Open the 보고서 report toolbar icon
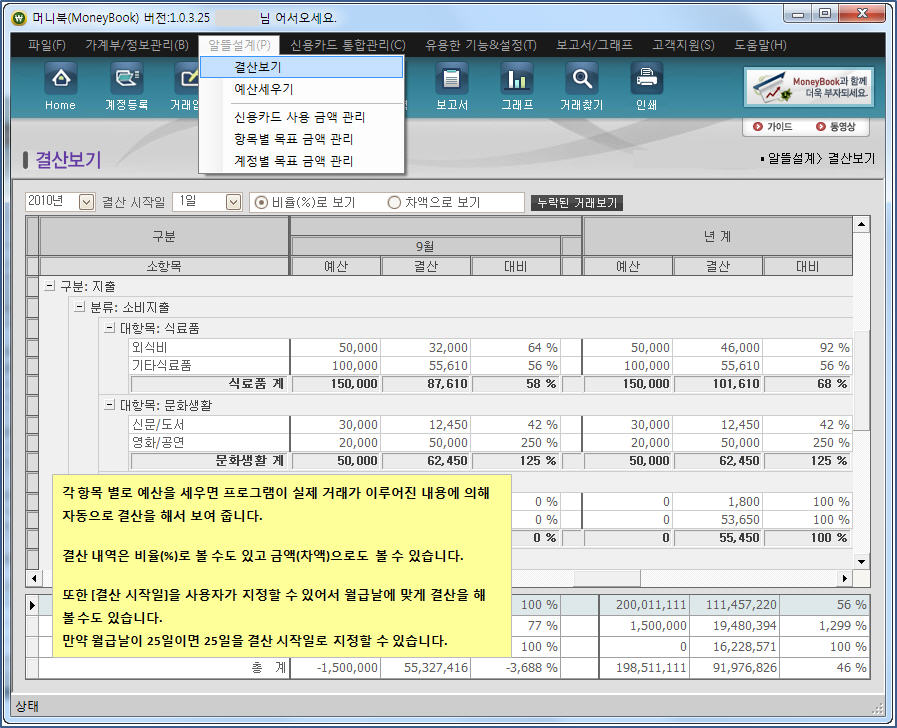897x728 pixels. (x=451, y=86)
